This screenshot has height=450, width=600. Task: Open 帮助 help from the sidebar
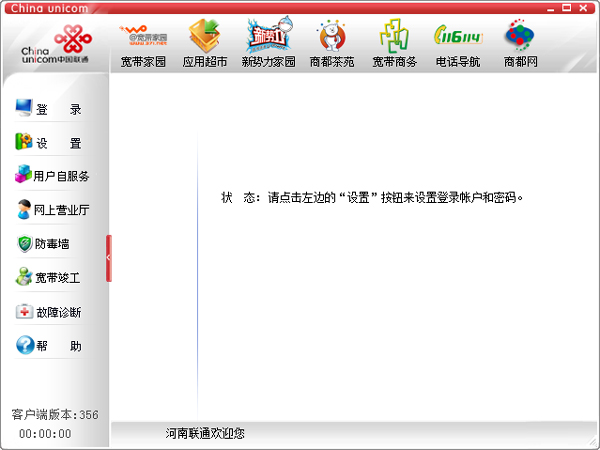55,346
